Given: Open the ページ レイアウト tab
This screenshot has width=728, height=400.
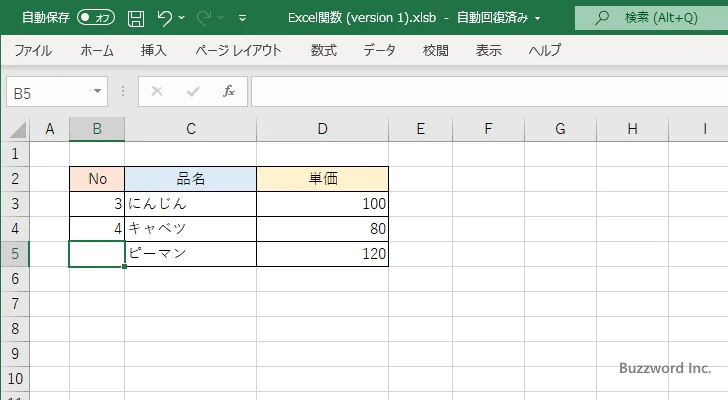Looking at the screenshot, I should tap(238, 50).
